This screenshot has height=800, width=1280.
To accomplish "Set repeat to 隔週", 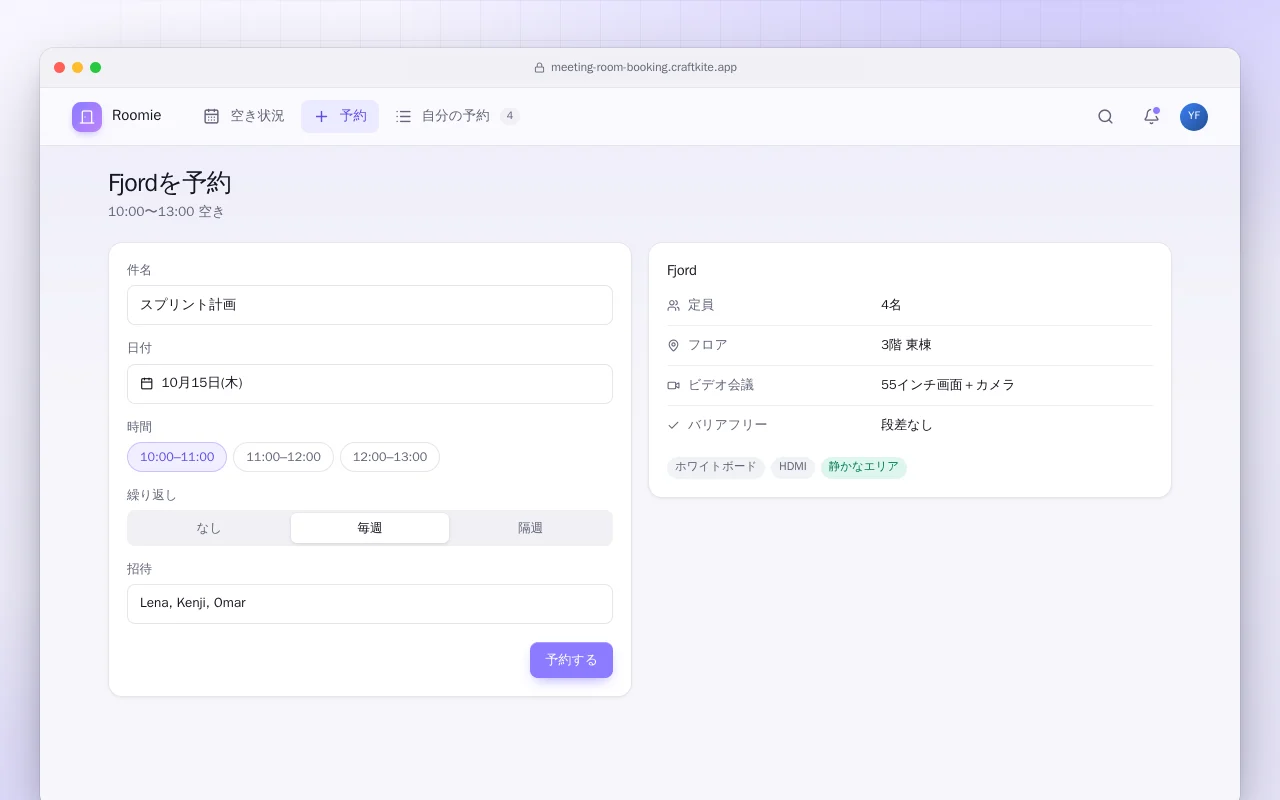I will [530, 528].
